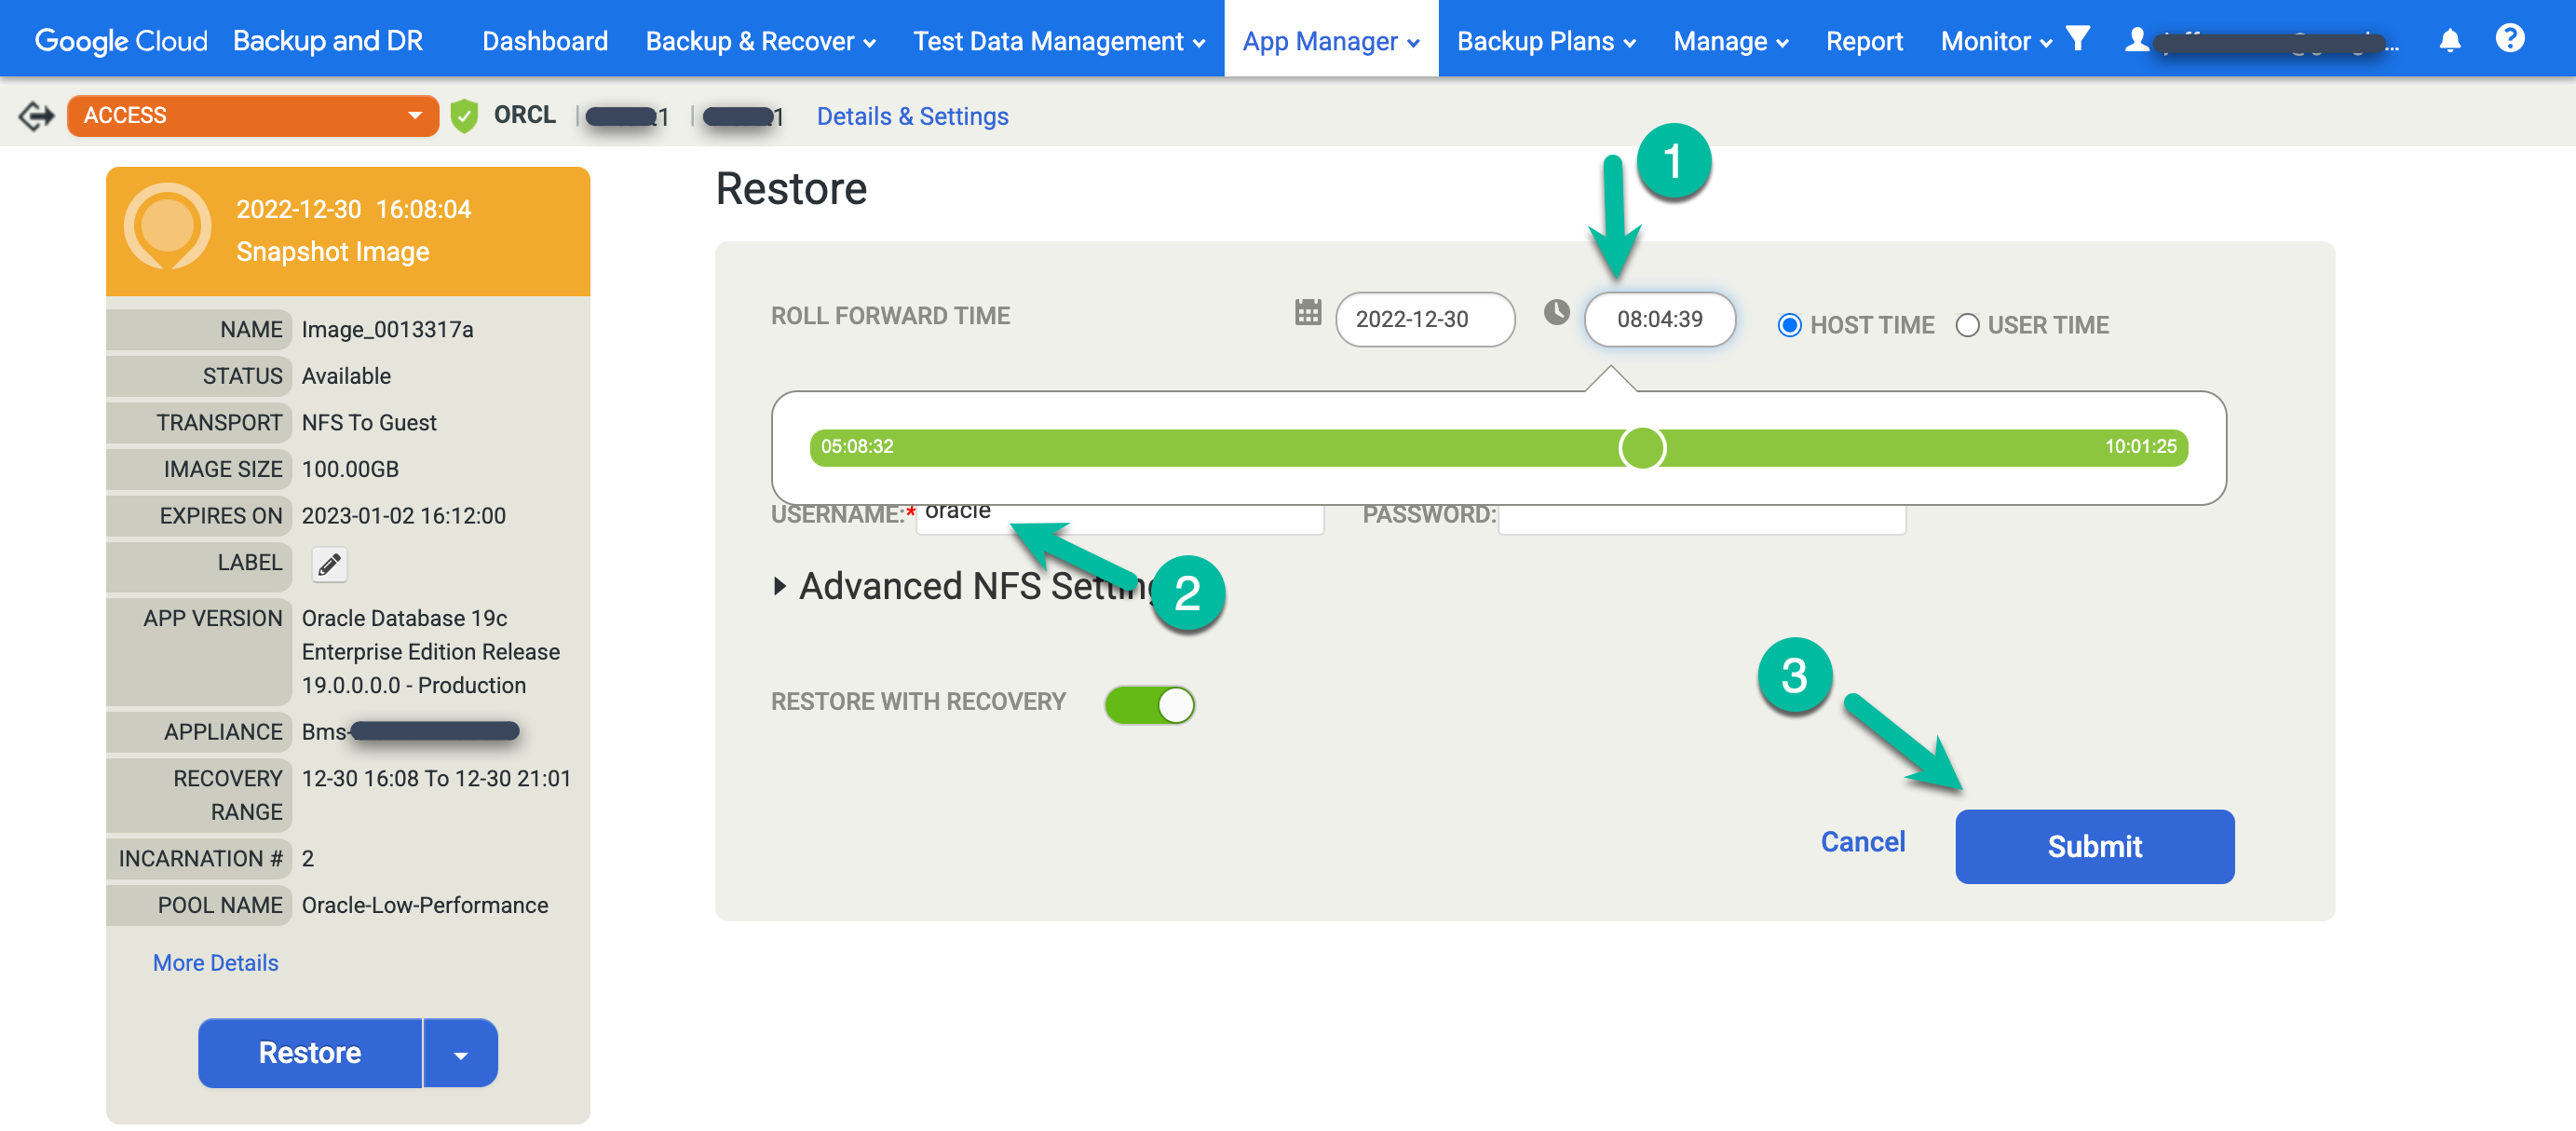The image size is (2576, 1131).
Task: Click the calendar icon for roll forward date
Action: (x=1308, y=316)
